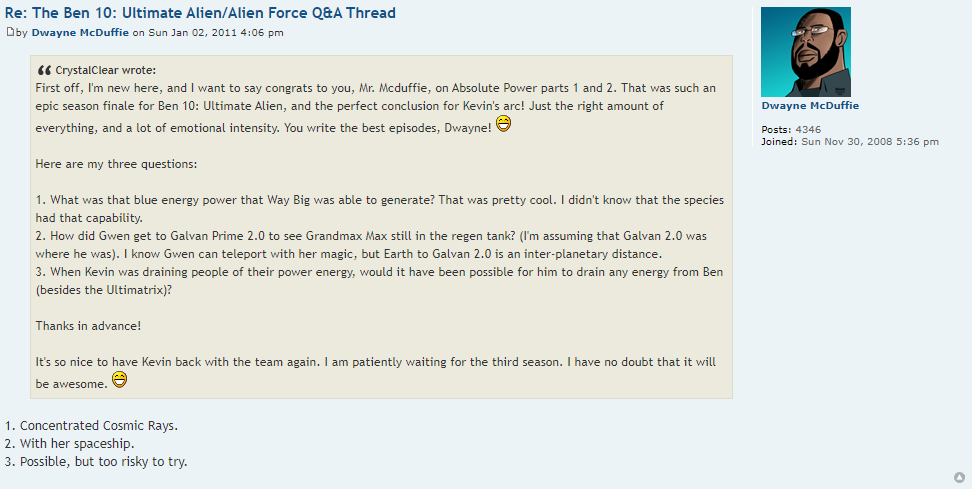
Task: Jump to top using the bottom-right arrow icon
Action: pos(959,477)
